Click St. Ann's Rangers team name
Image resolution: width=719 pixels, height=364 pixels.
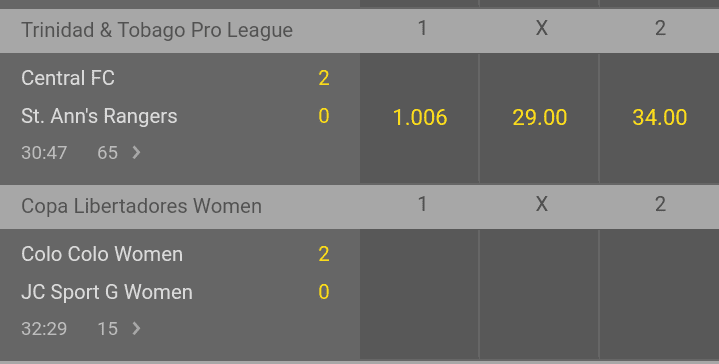click(x=99, y=116)
